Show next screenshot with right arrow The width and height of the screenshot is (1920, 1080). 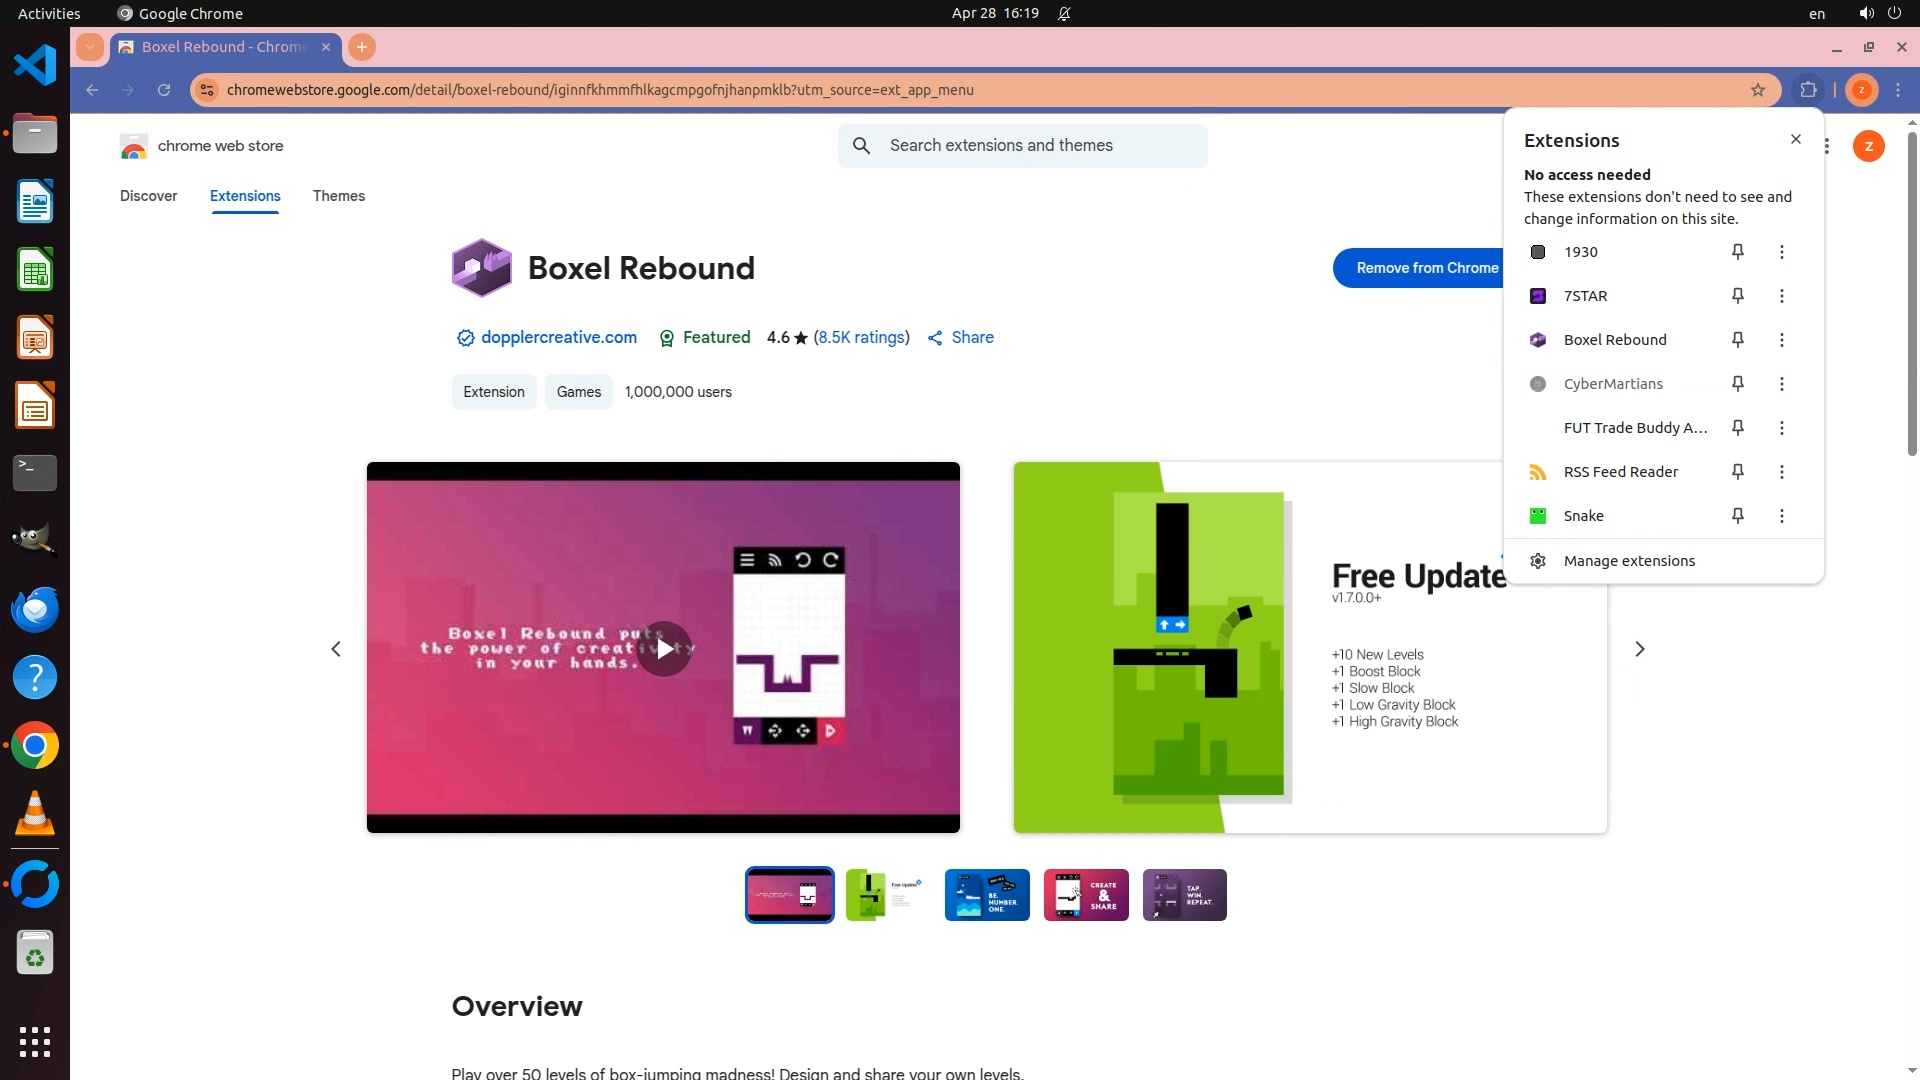[1640, 649]
